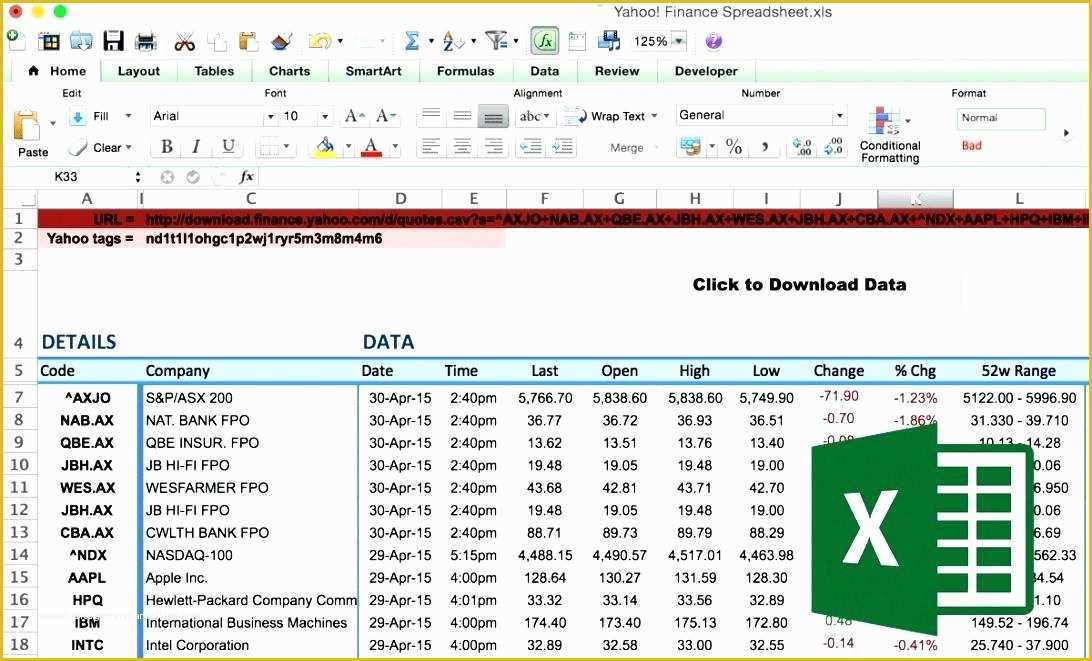The width and height of the screenshot is (1092, 661).
Task: Toggle Bold formatting
Action: click(x=166, y=147)
